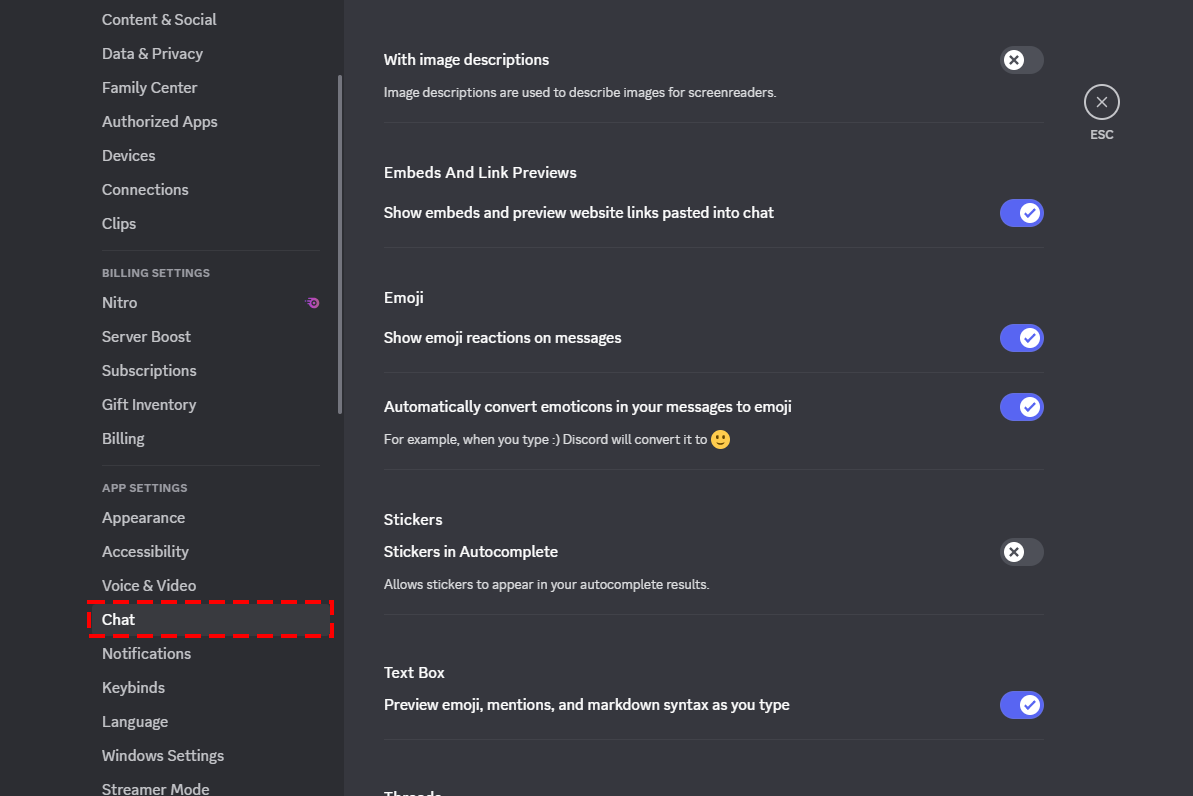Viewport: 1193px width, 796px height.
Task: Click the smiley emoji example image
Action: [x=720, y=439]
